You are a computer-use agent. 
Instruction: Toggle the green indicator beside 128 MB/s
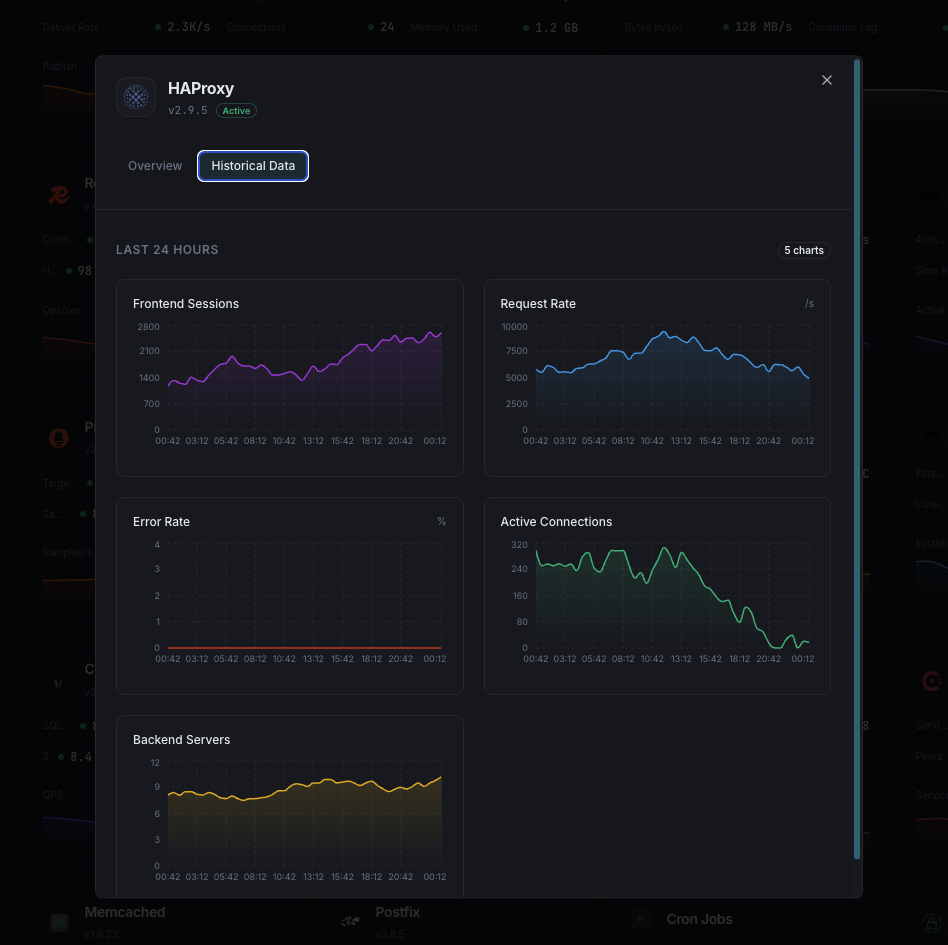click(727, 27)
